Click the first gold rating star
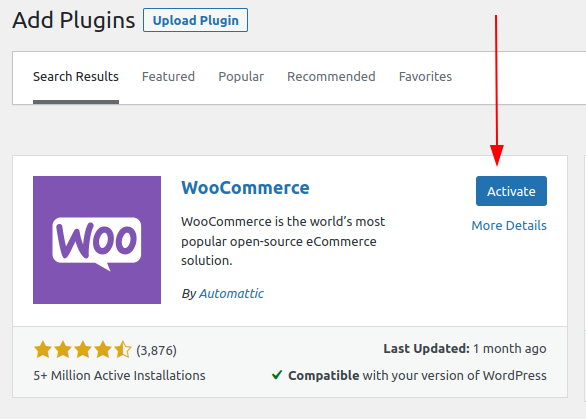Viewport: 586px width, 419px height. pyautogui.click(x=43, y=350)
